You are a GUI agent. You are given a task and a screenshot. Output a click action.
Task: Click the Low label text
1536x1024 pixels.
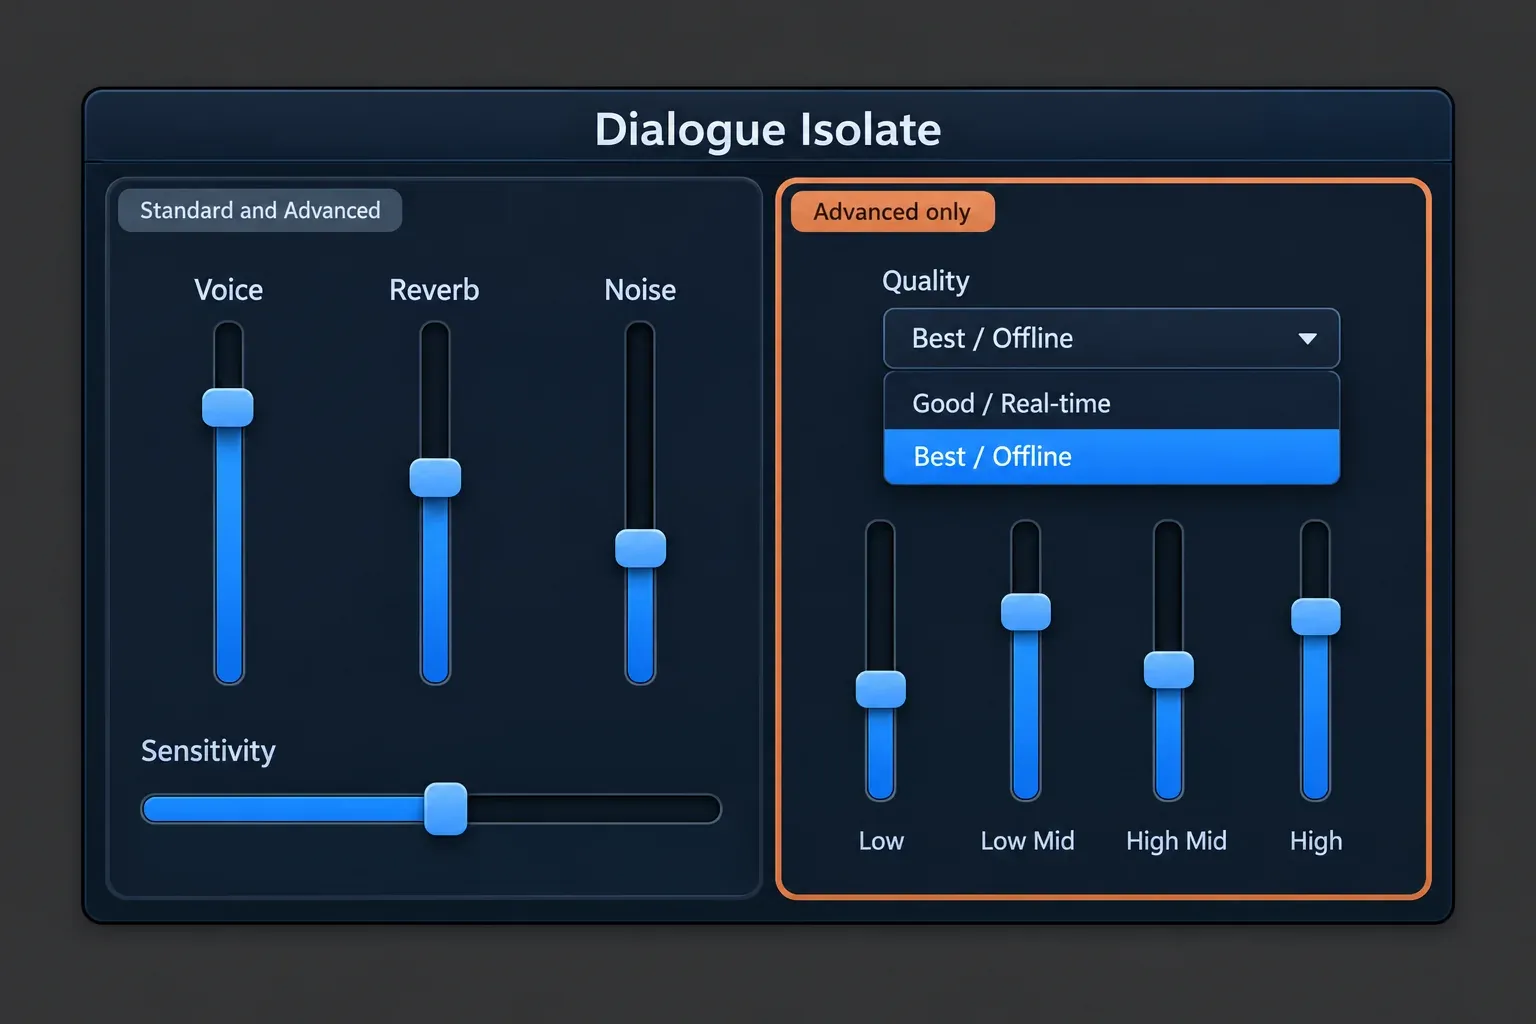click(881, 841)
